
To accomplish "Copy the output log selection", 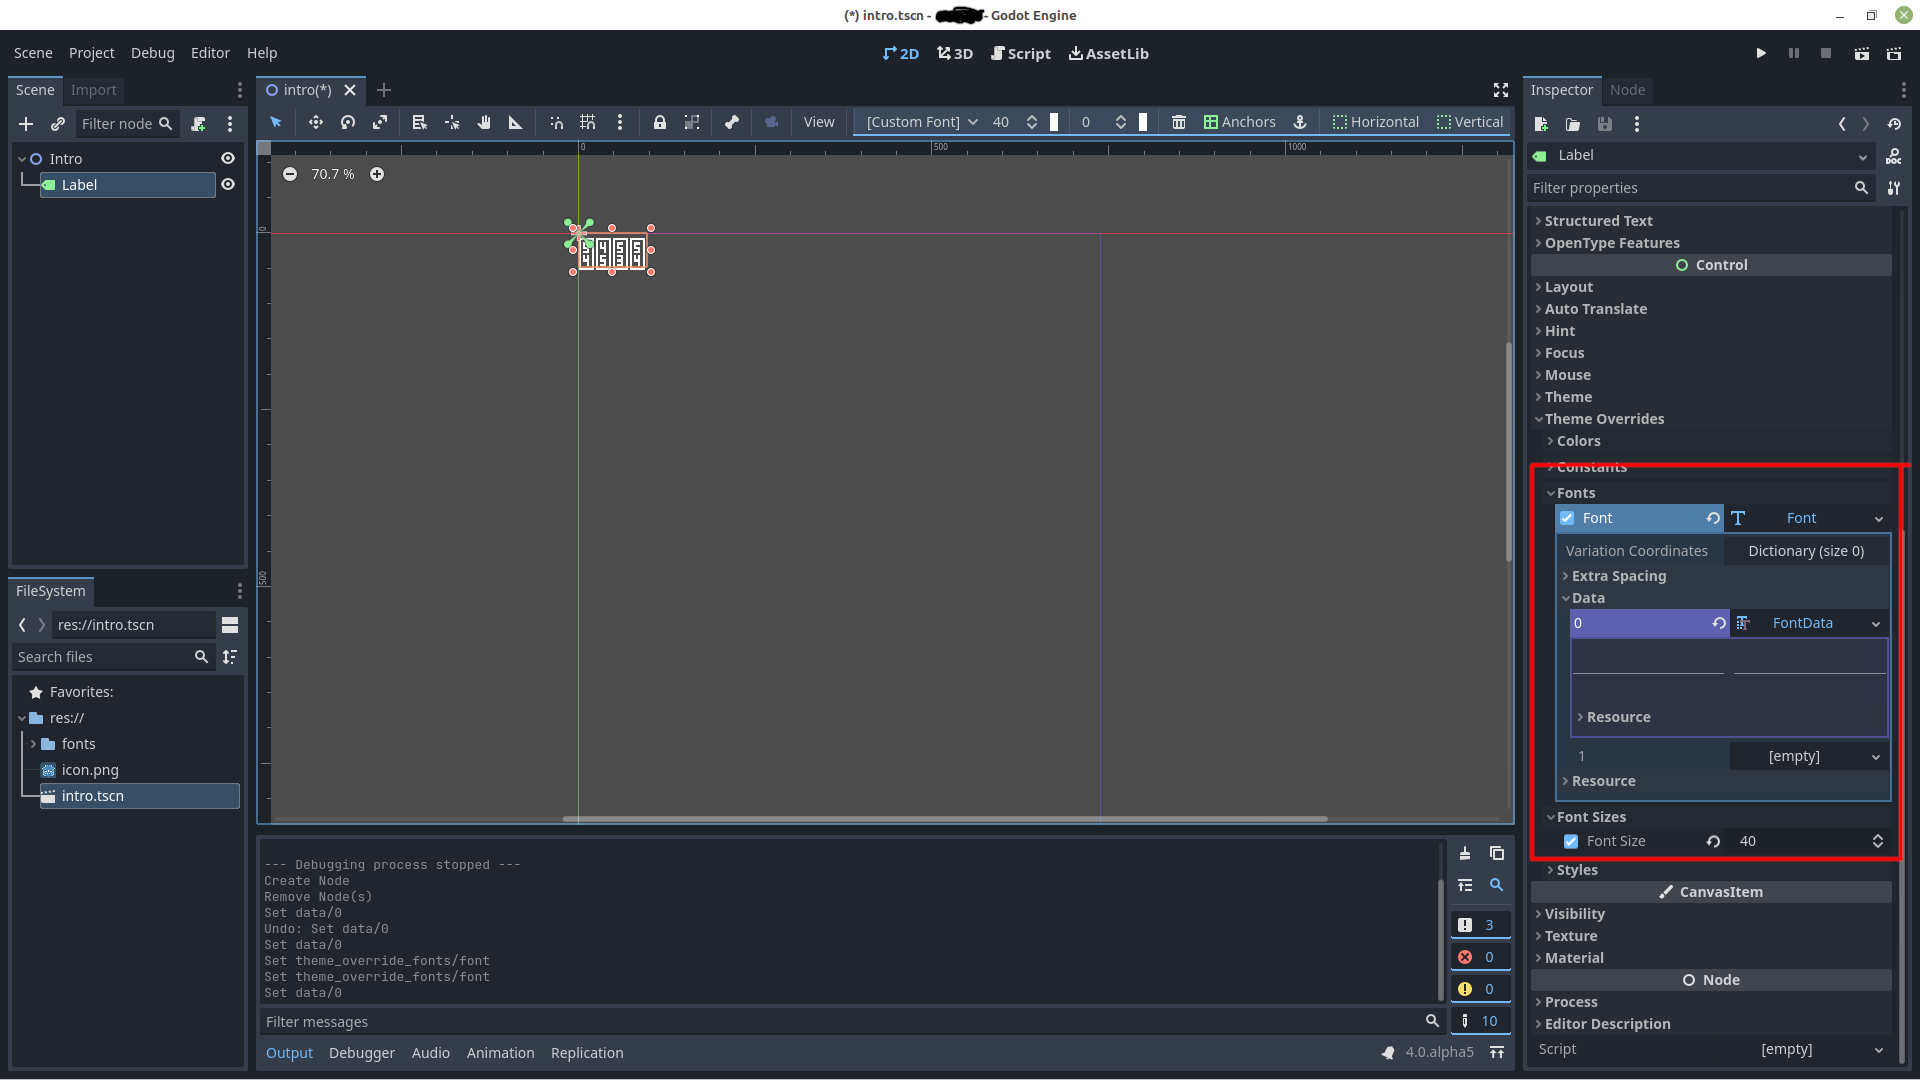I will (x=1497, y=853).
